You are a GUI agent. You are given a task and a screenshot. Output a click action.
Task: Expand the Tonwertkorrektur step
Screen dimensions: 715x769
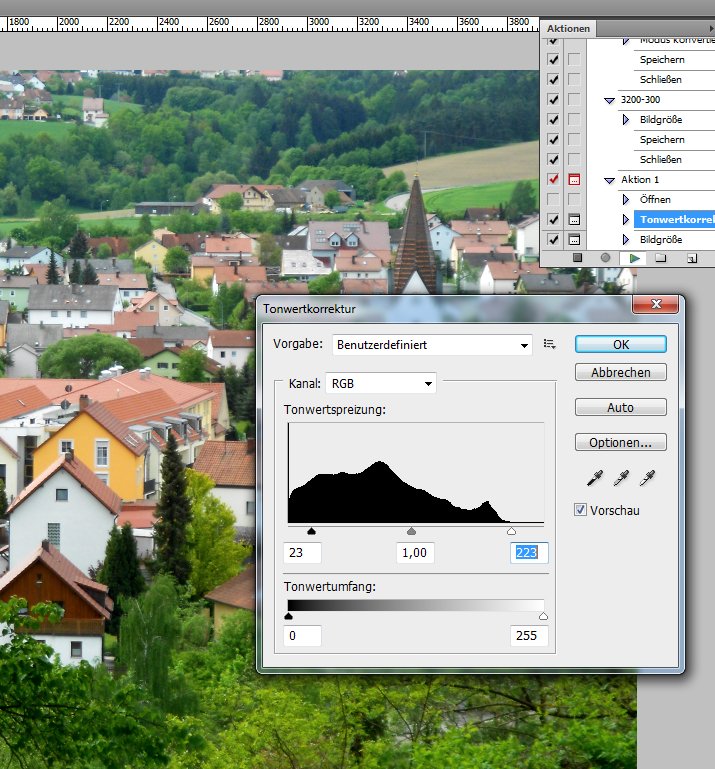626,219
